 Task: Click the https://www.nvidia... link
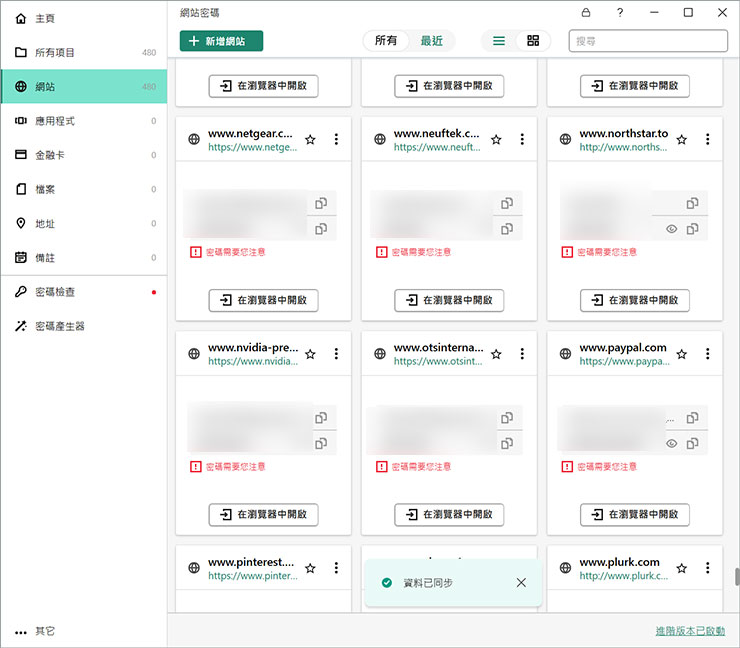coord(253,362)
